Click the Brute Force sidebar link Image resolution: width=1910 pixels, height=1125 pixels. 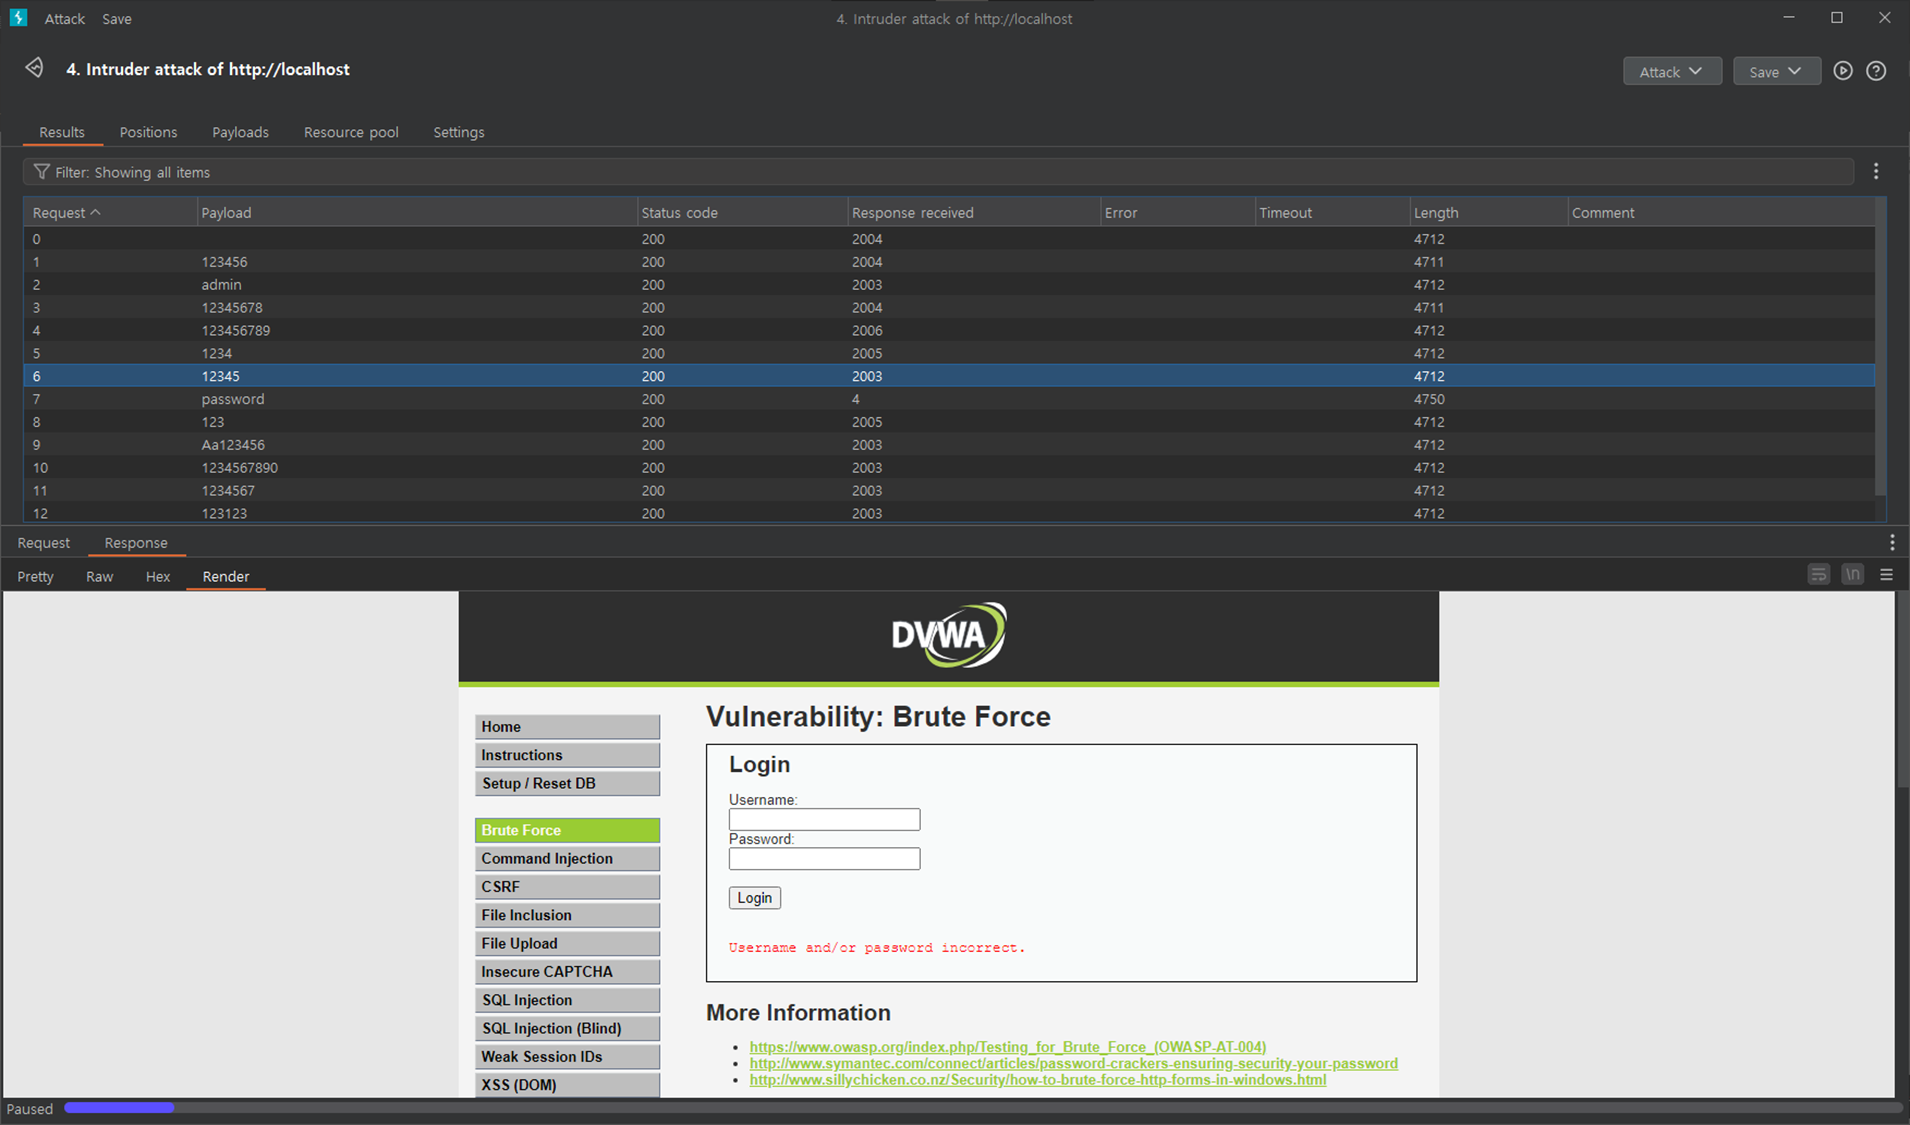(x=567, y=830)
